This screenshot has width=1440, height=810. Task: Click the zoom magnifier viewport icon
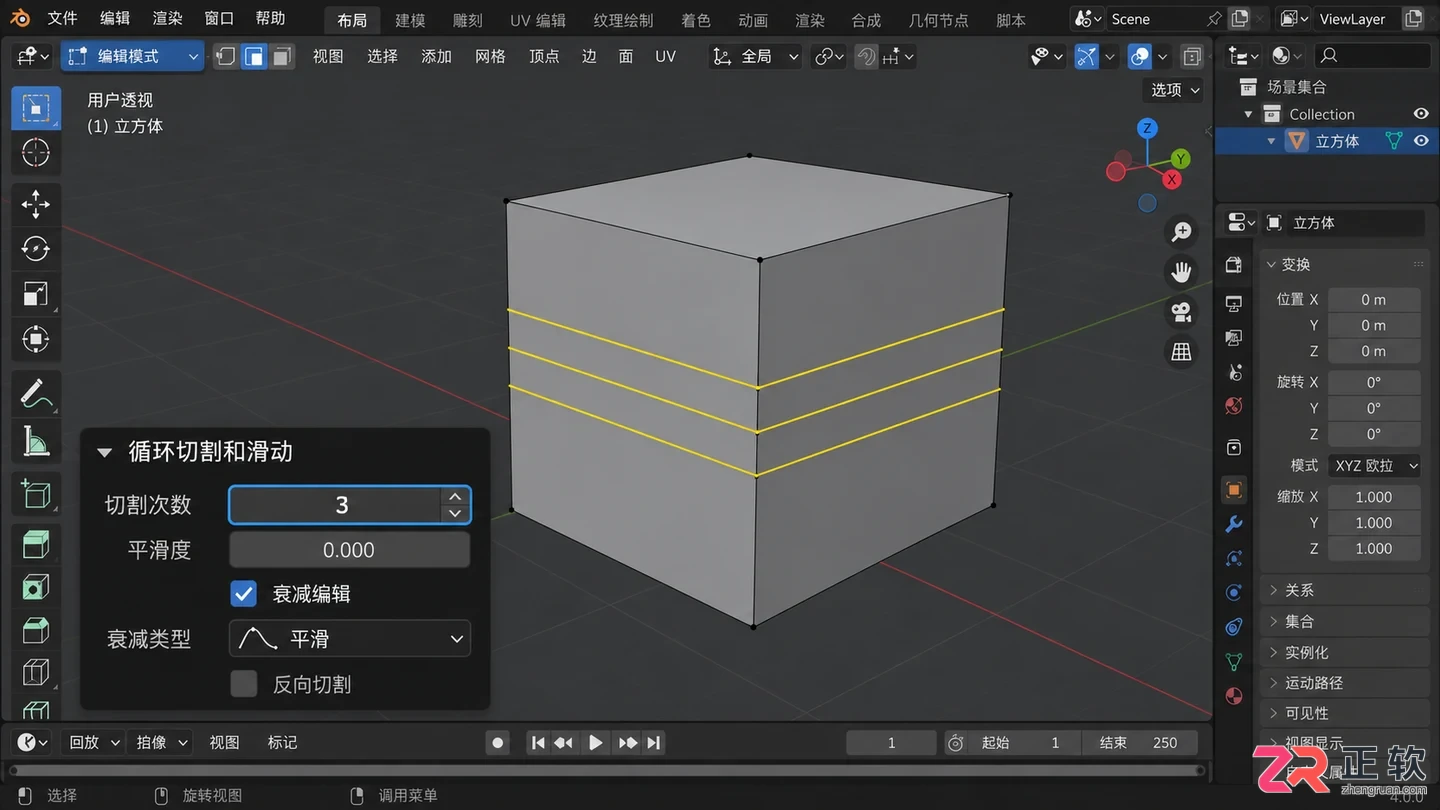point(1182,232)
